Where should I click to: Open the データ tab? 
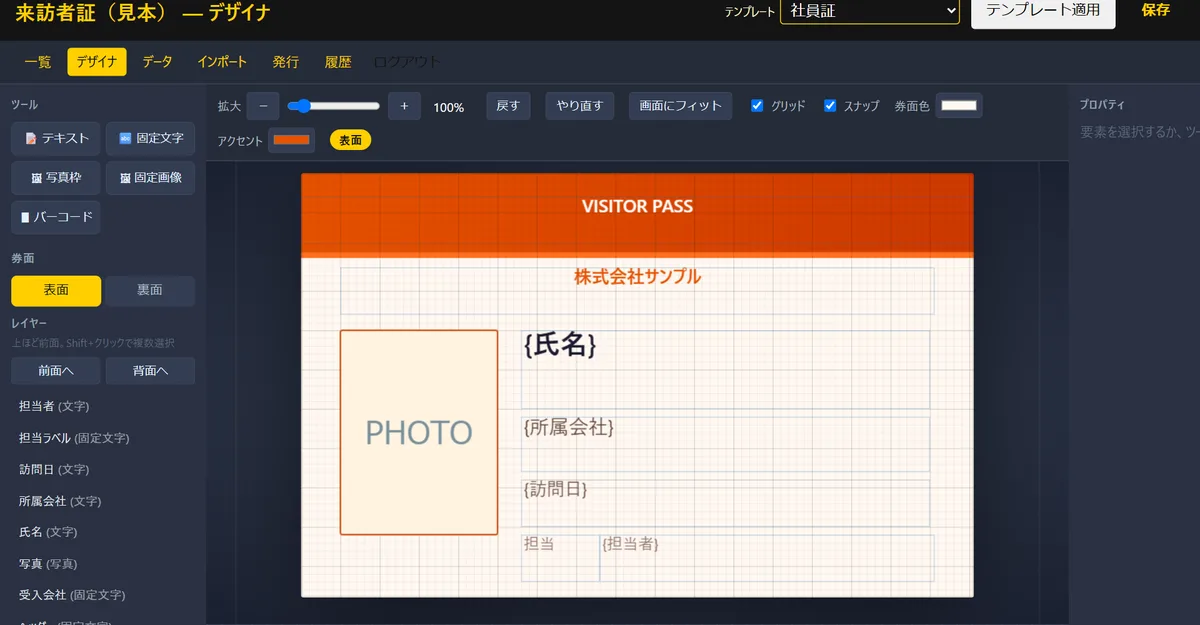point(157,62)
